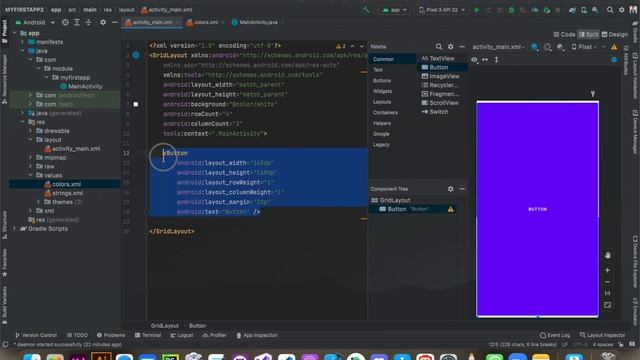Screen dimensions: 640x360
Task: Switch to Code view mode
Action: tap(564, 35)
